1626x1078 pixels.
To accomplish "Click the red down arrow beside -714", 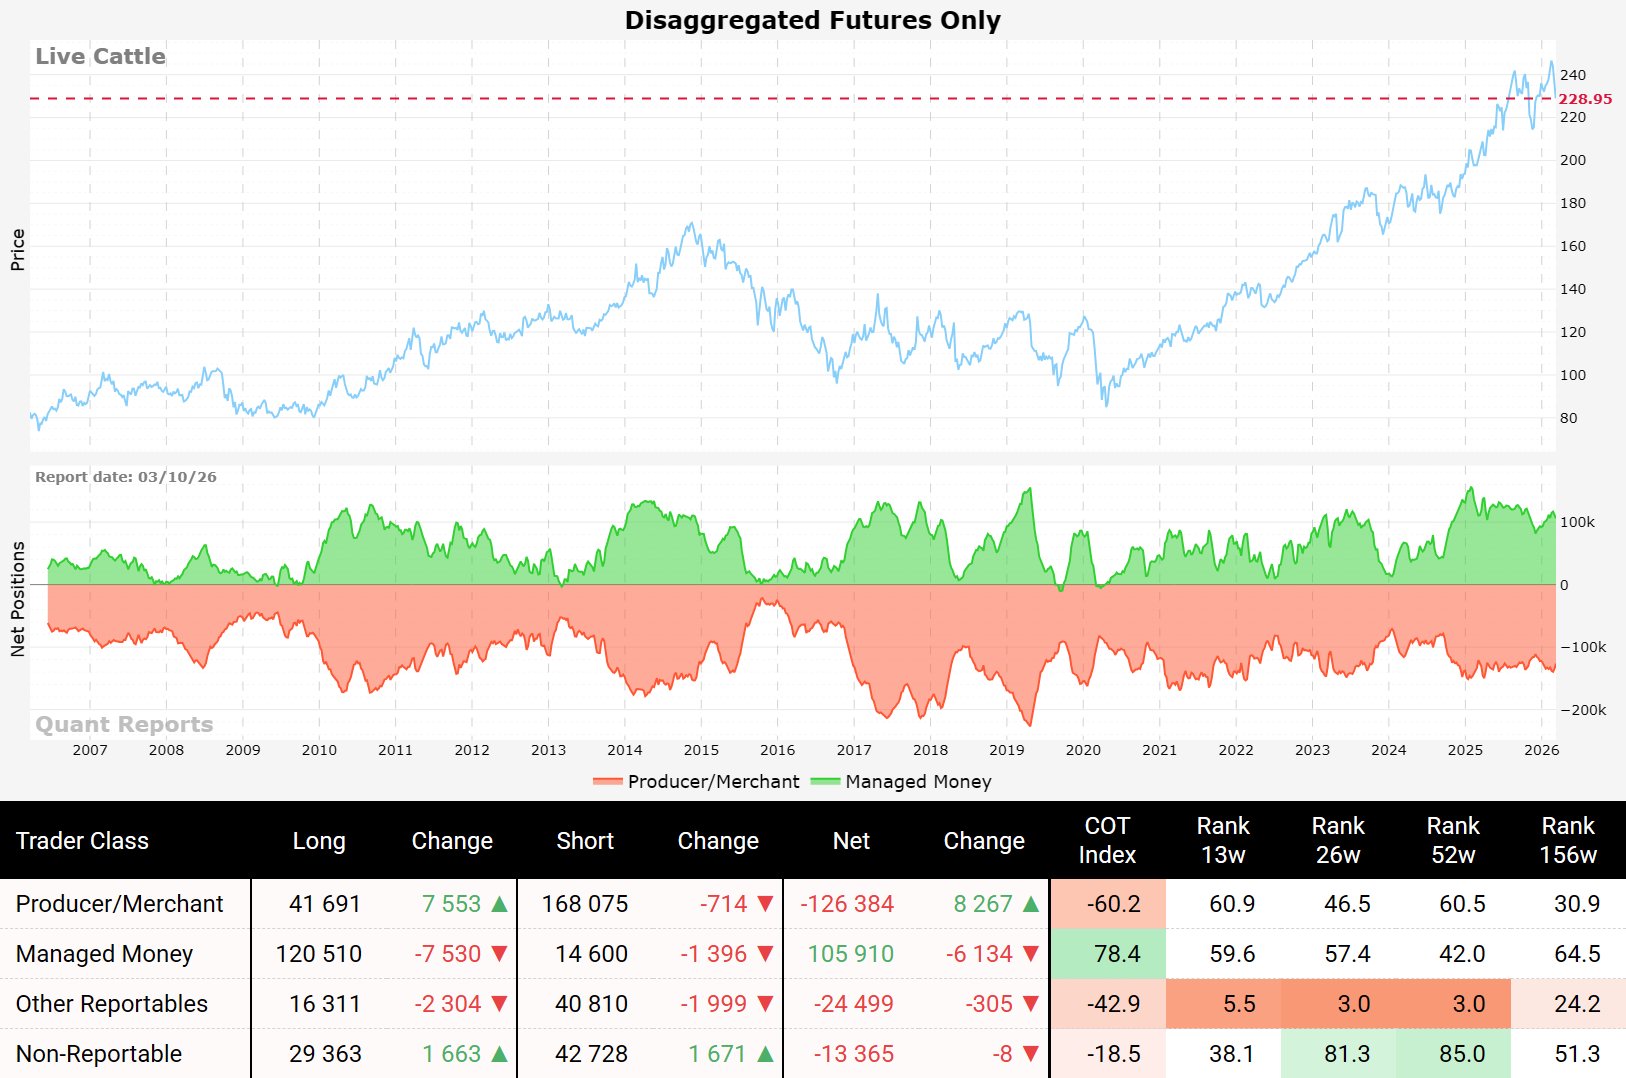I will point(766,904).
